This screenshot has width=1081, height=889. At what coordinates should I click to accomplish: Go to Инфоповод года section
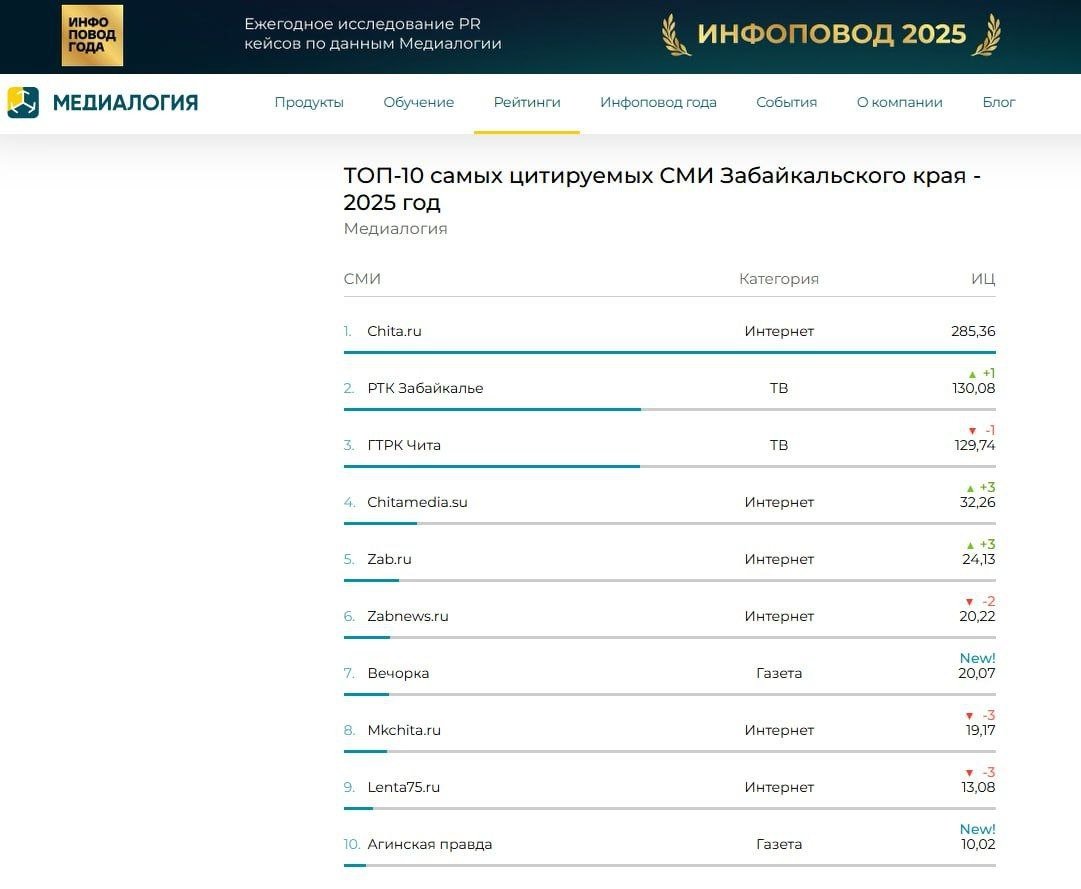(x=658, y=102)
